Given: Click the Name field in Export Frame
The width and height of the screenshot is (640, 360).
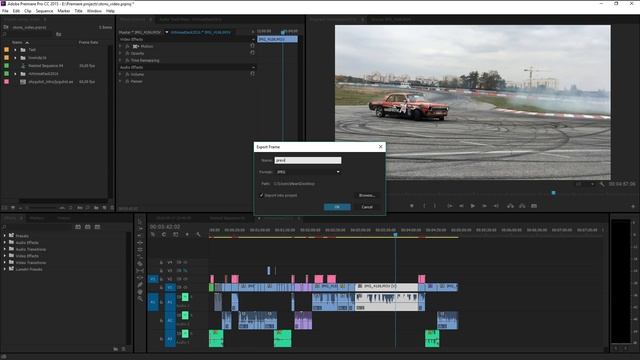Looking at the screenshot, I should pos(308,160).
